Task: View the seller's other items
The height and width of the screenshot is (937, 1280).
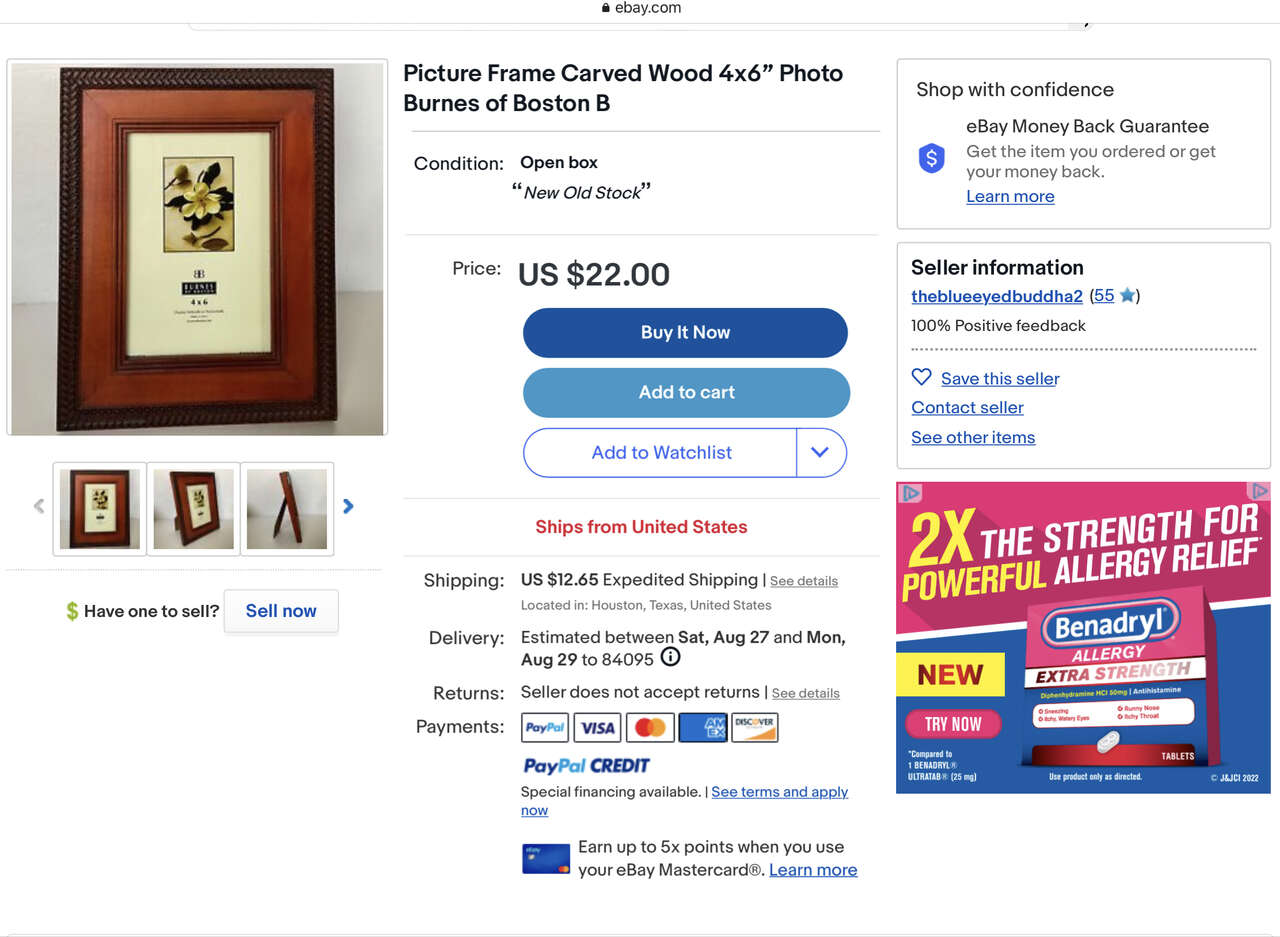Action: click(972, 437)
